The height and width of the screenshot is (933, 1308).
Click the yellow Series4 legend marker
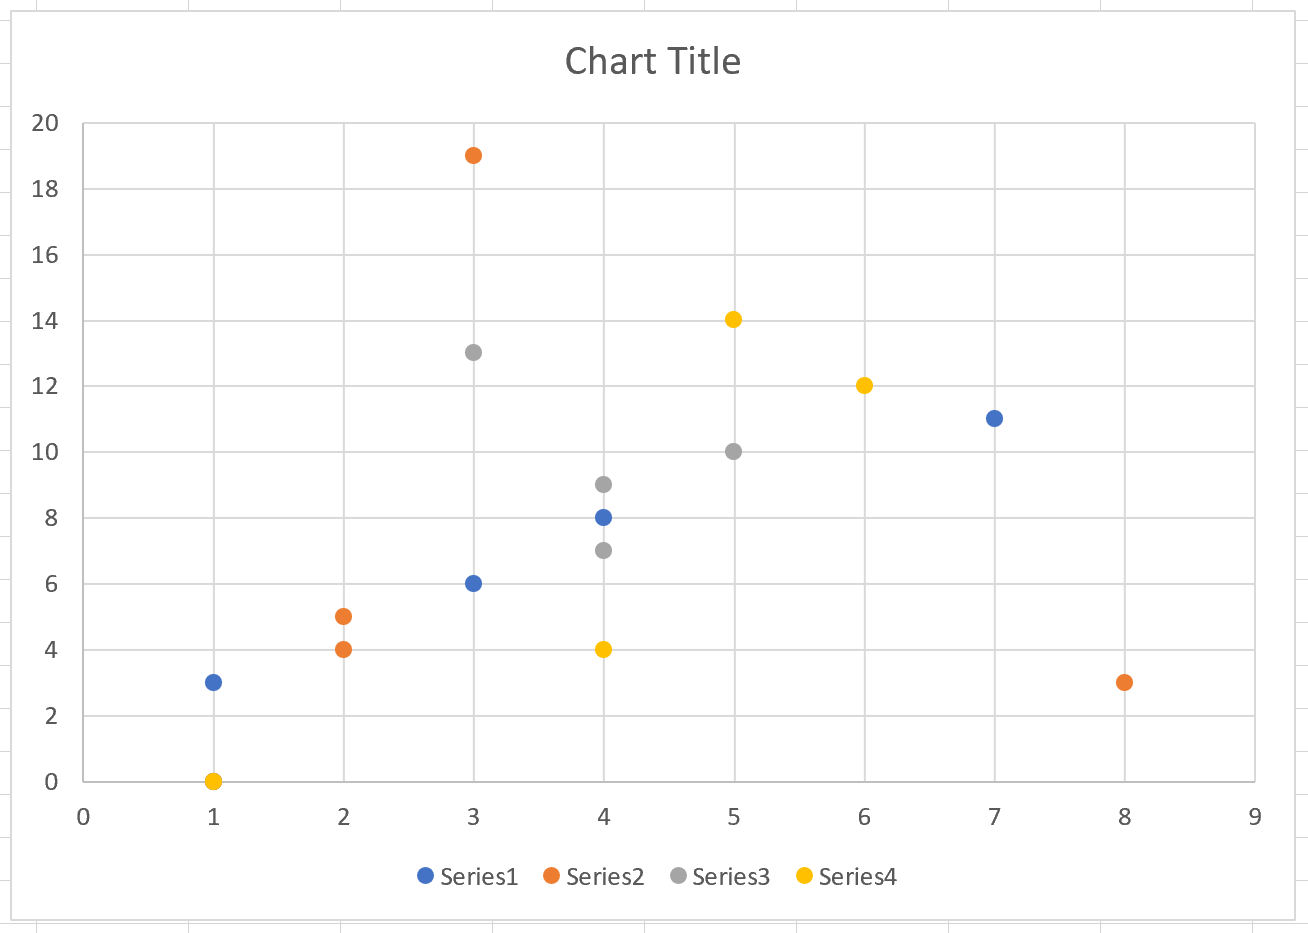pyautogui.click(x=804, y=876)
